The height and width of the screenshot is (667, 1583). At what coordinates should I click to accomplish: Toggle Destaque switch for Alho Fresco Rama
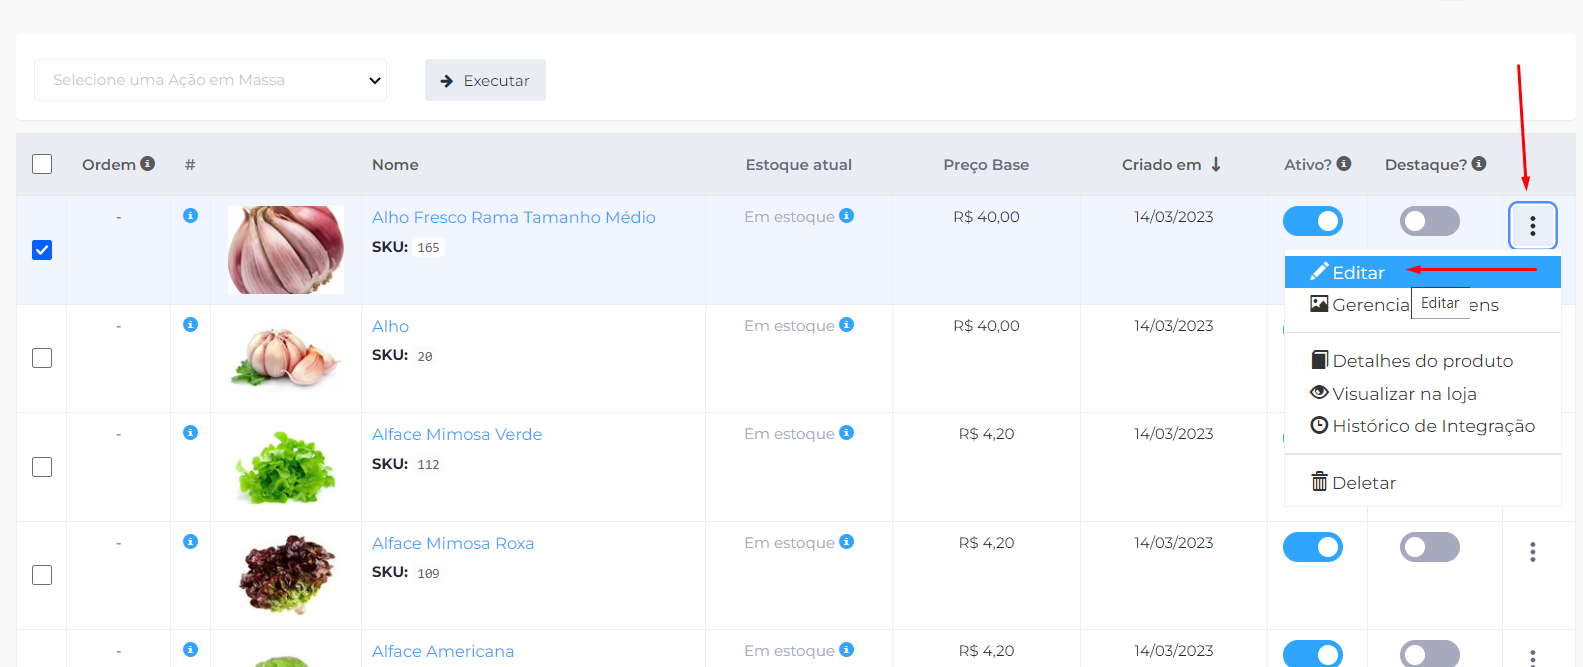tap(1430, 221)
